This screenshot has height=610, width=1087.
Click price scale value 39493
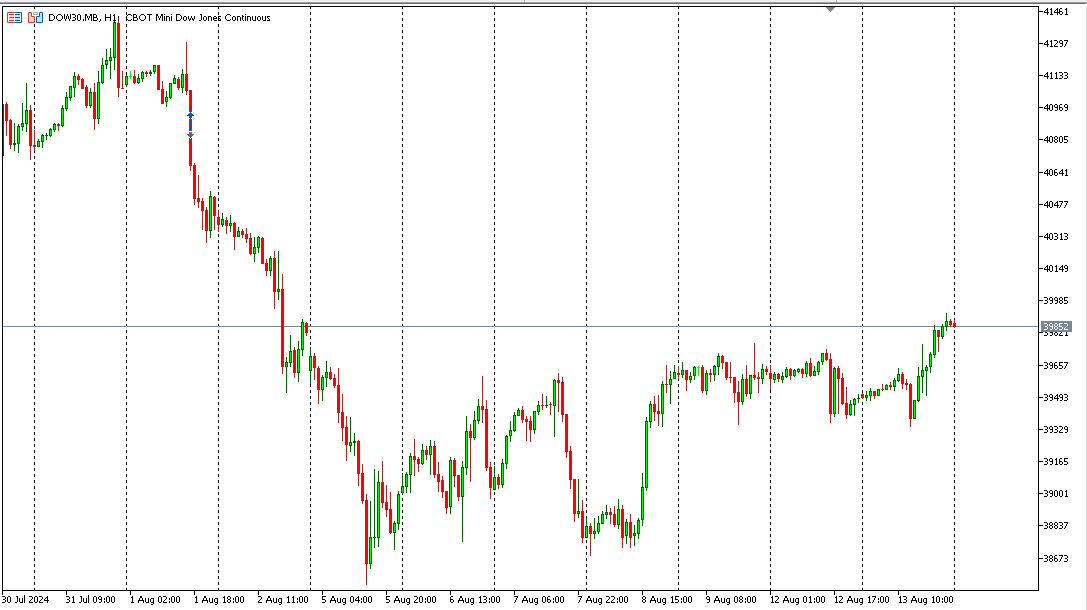click(1056, 397)
